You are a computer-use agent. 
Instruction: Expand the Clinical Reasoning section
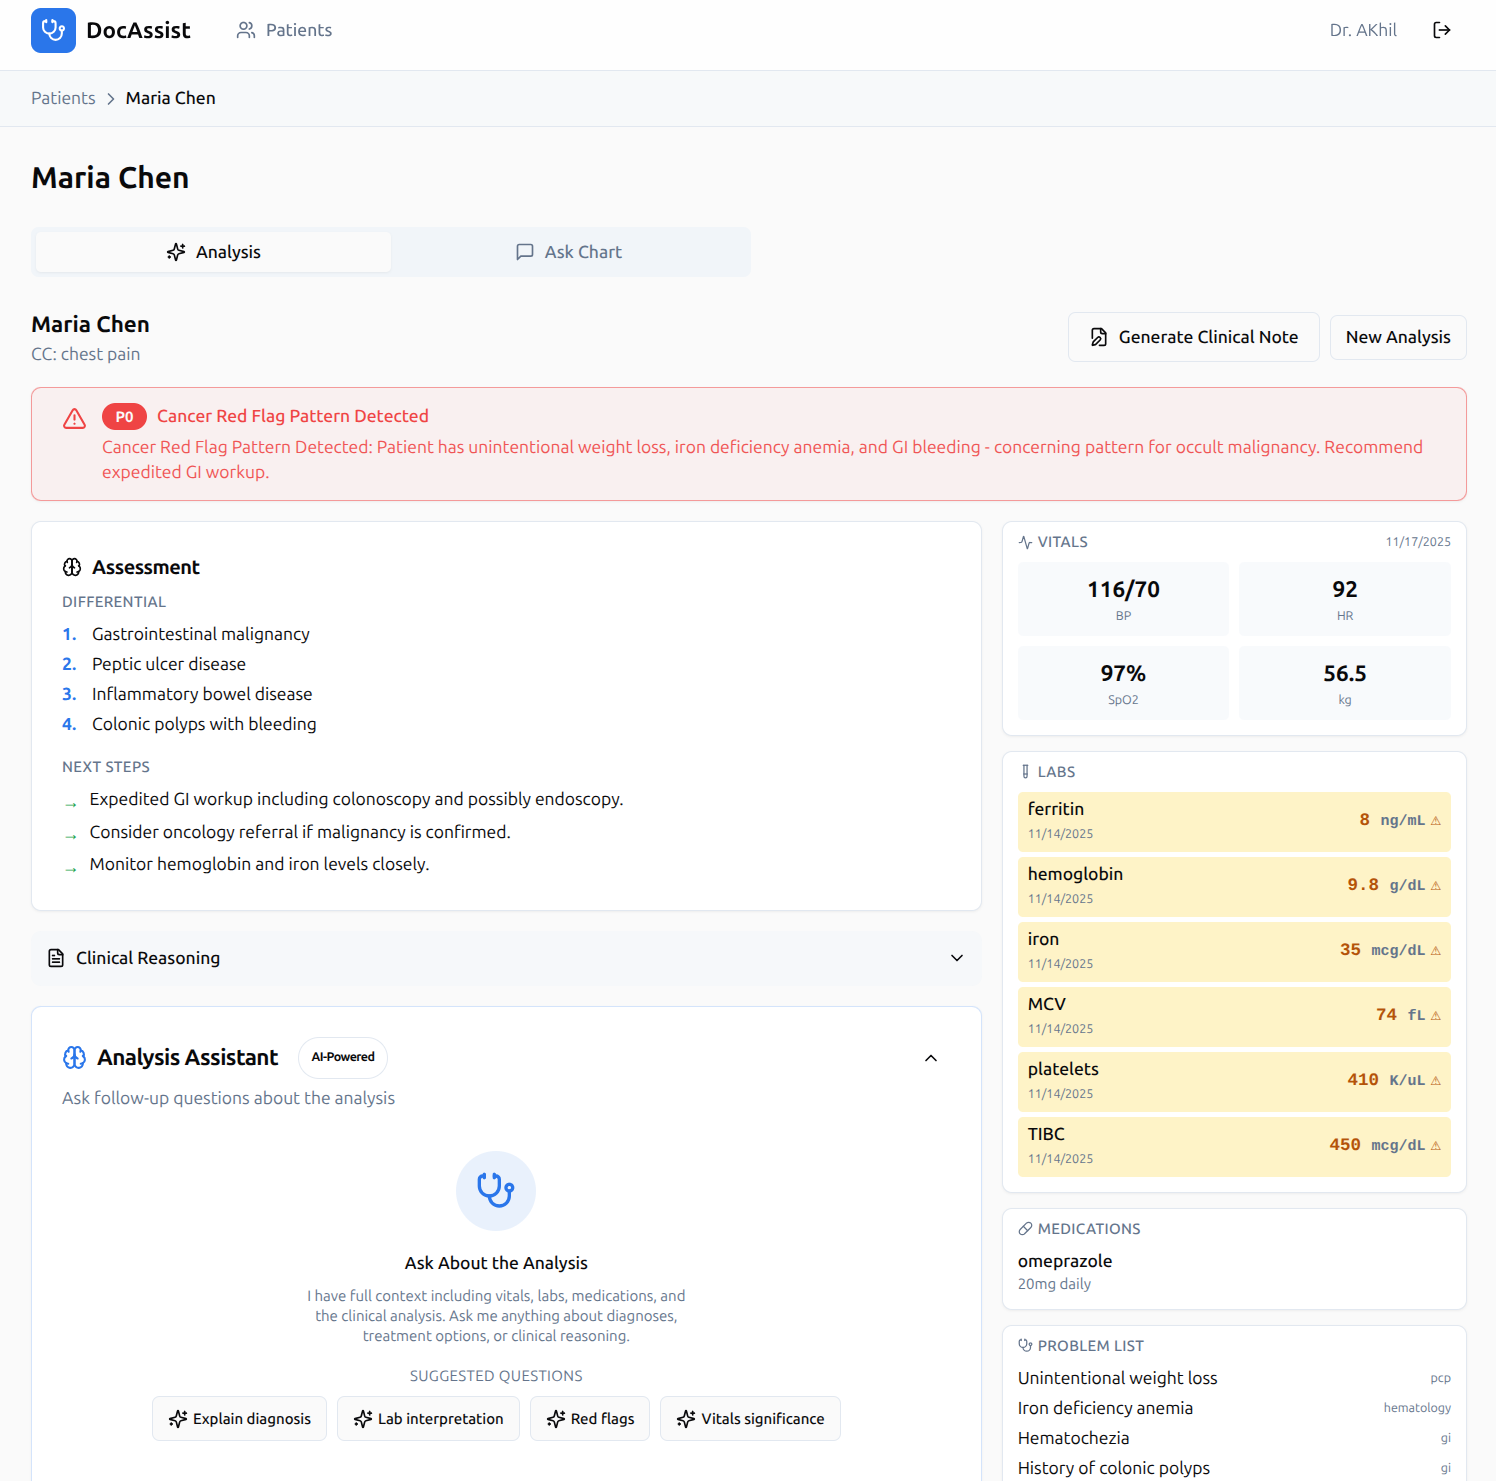[x=956, y=958]
